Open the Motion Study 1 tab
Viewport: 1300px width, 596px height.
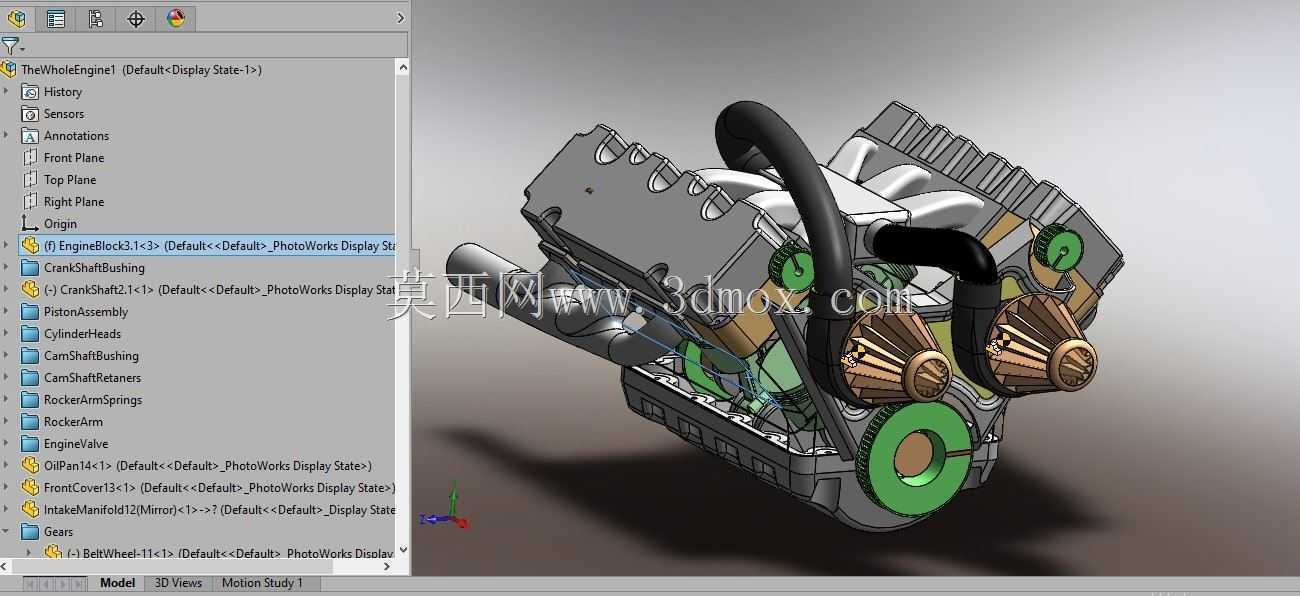coord(261,583)
